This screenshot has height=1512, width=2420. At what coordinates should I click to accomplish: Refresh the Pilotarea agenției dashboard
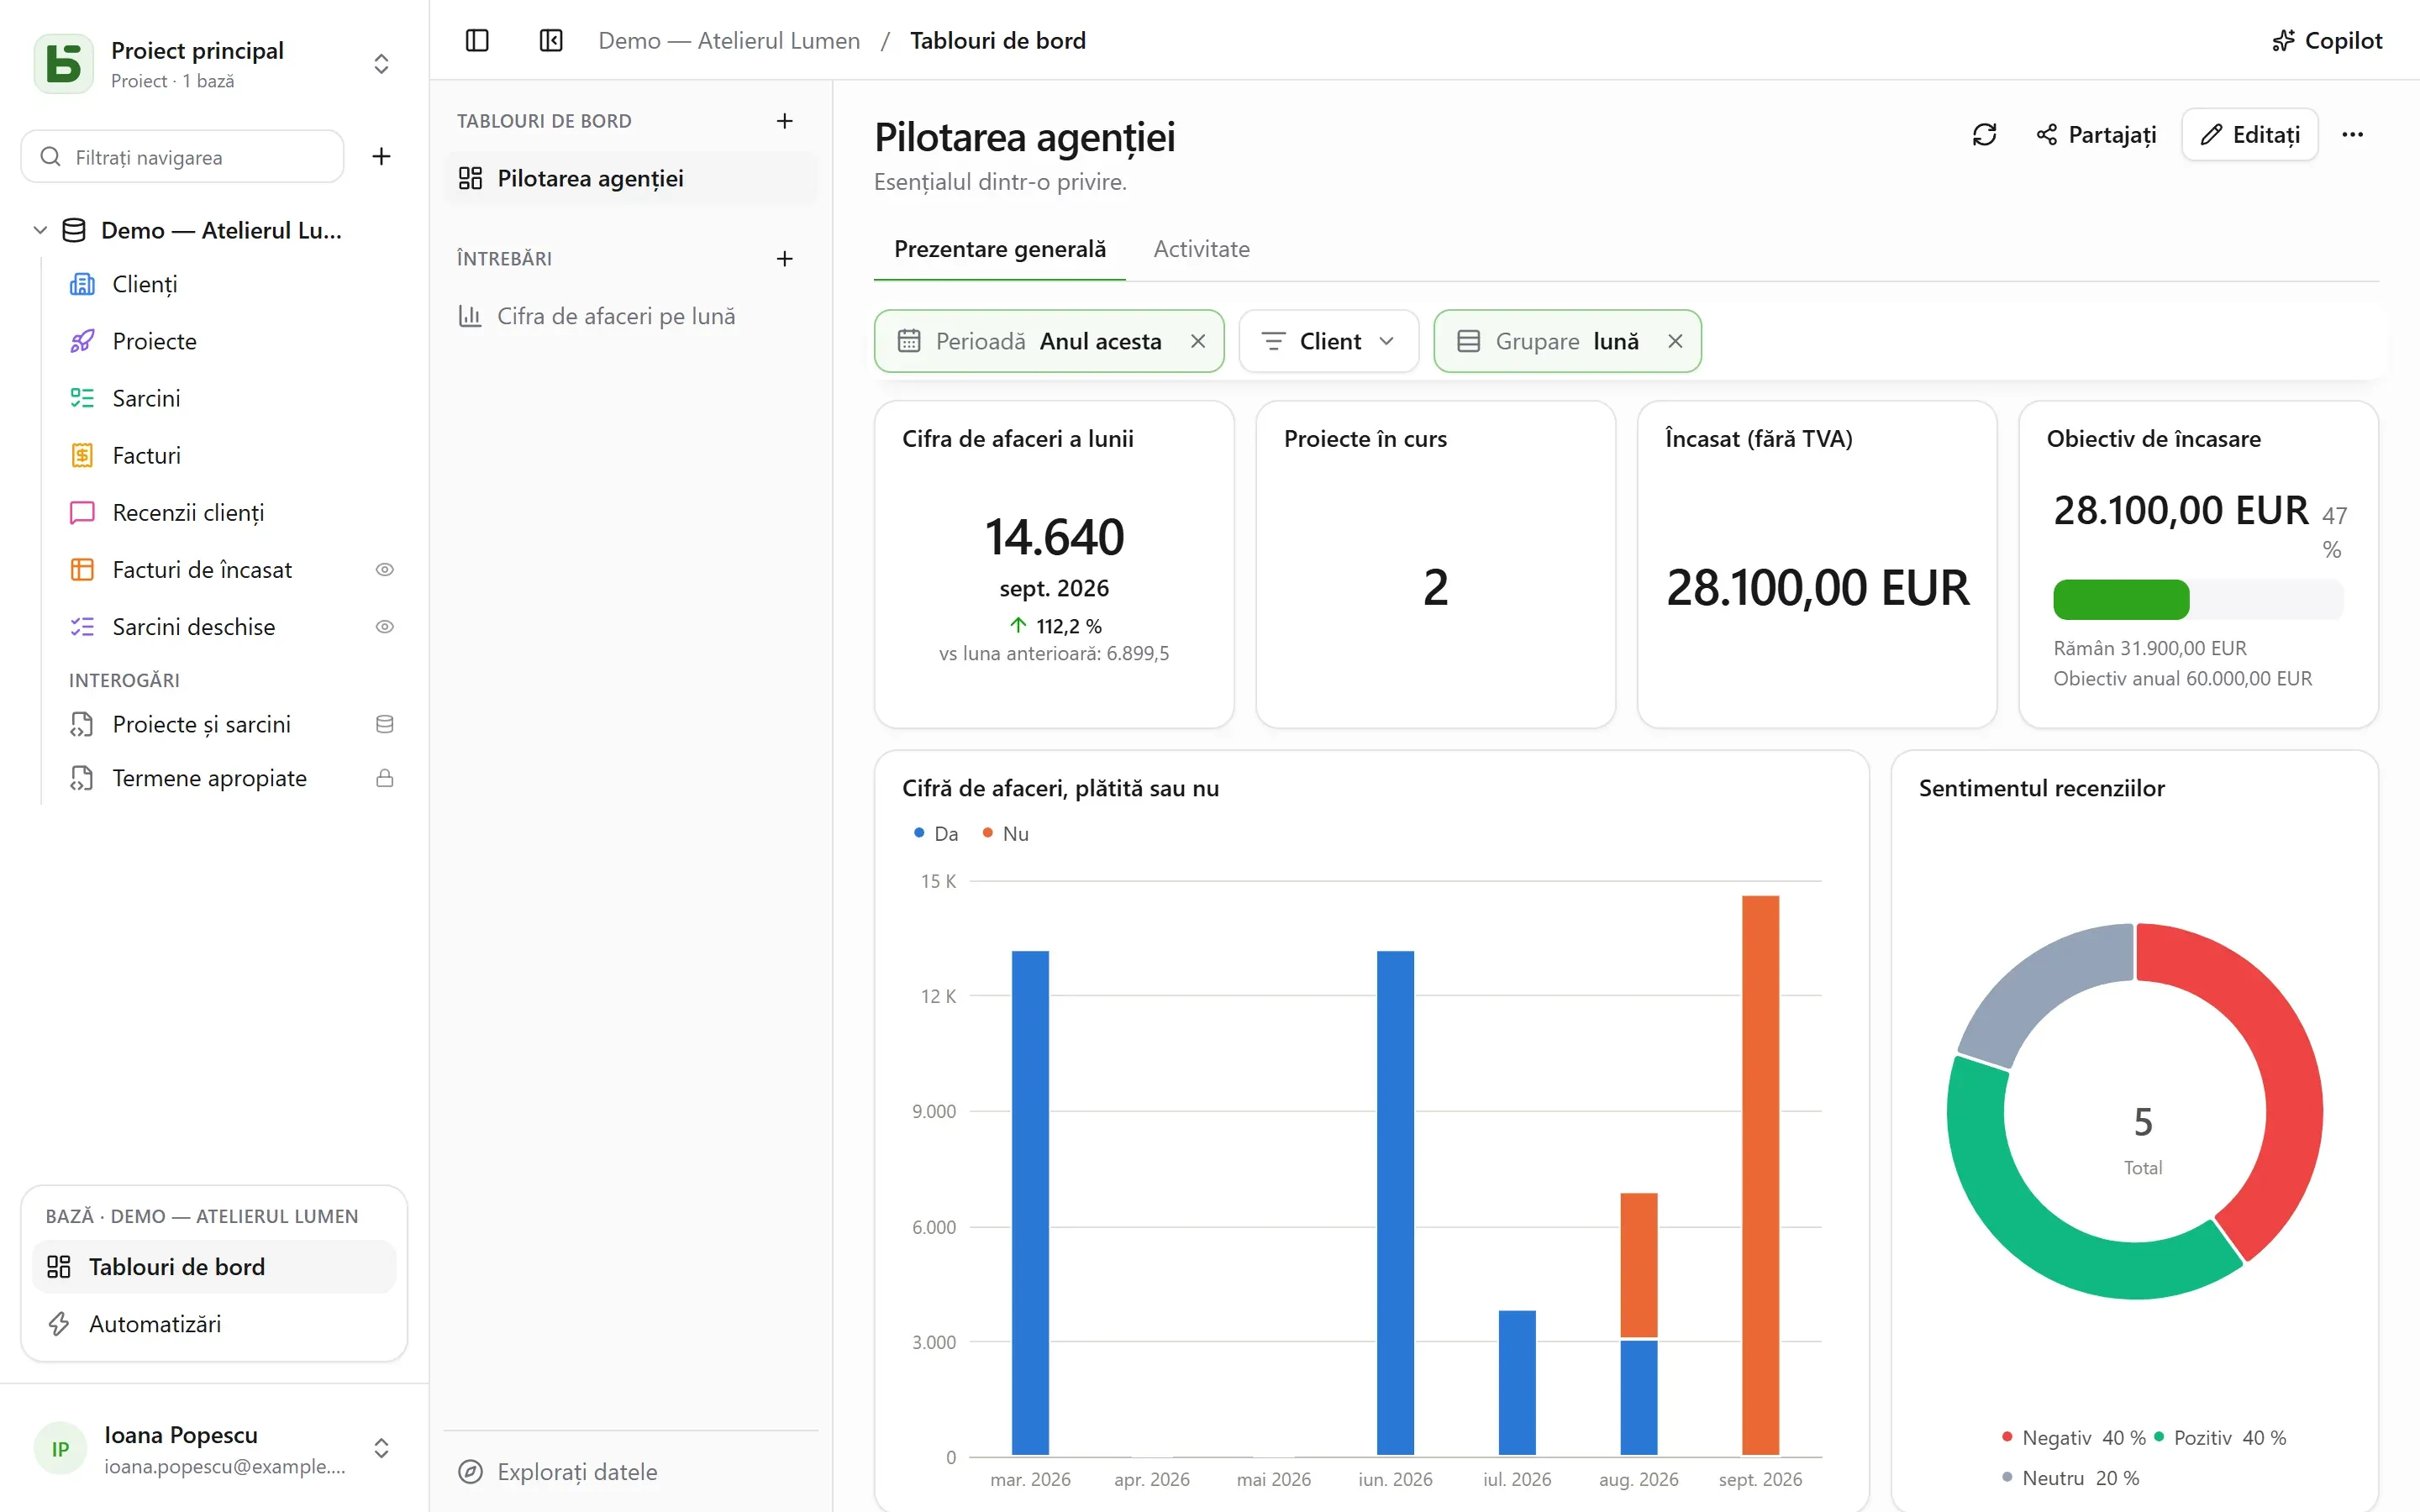[x=1984, y=134]
